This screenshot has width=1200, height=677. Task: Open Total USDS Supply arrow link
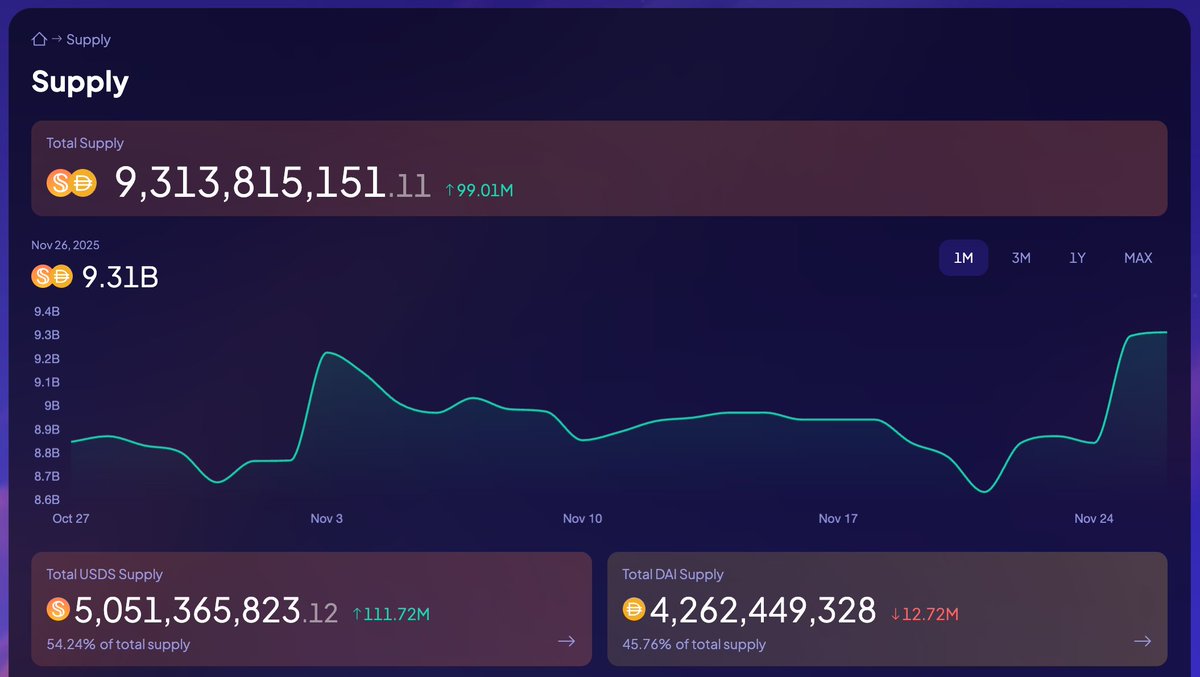click(x=566, y=641)
